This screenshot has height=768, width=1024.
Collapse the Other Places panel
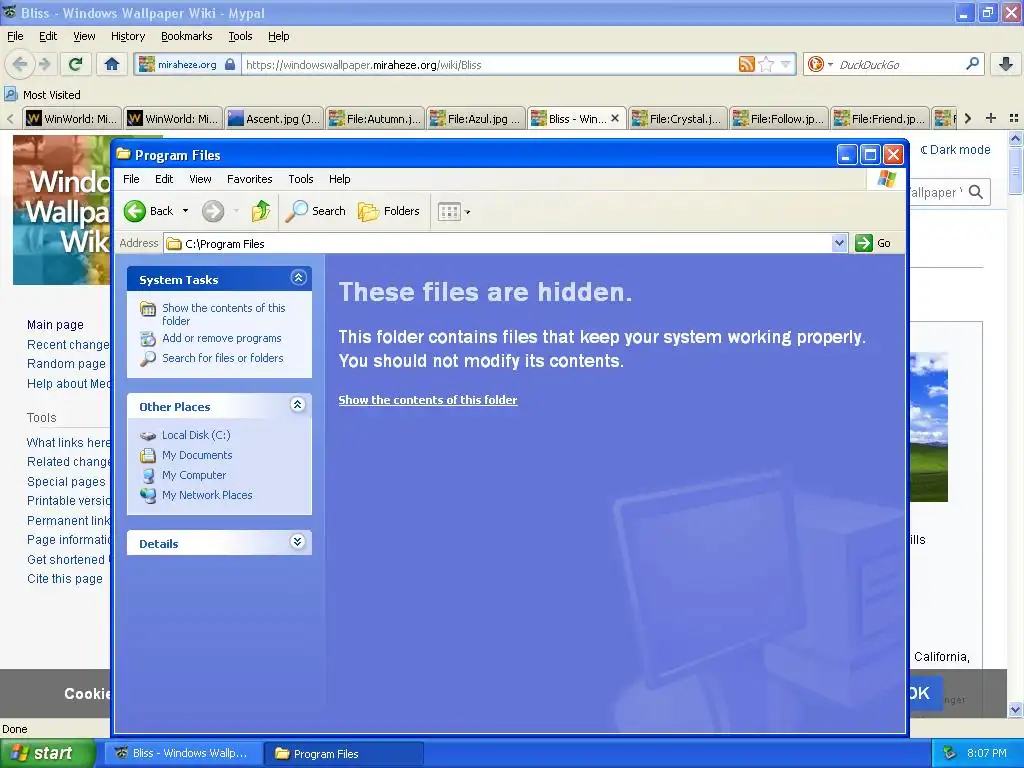click(x=298, y=405)
